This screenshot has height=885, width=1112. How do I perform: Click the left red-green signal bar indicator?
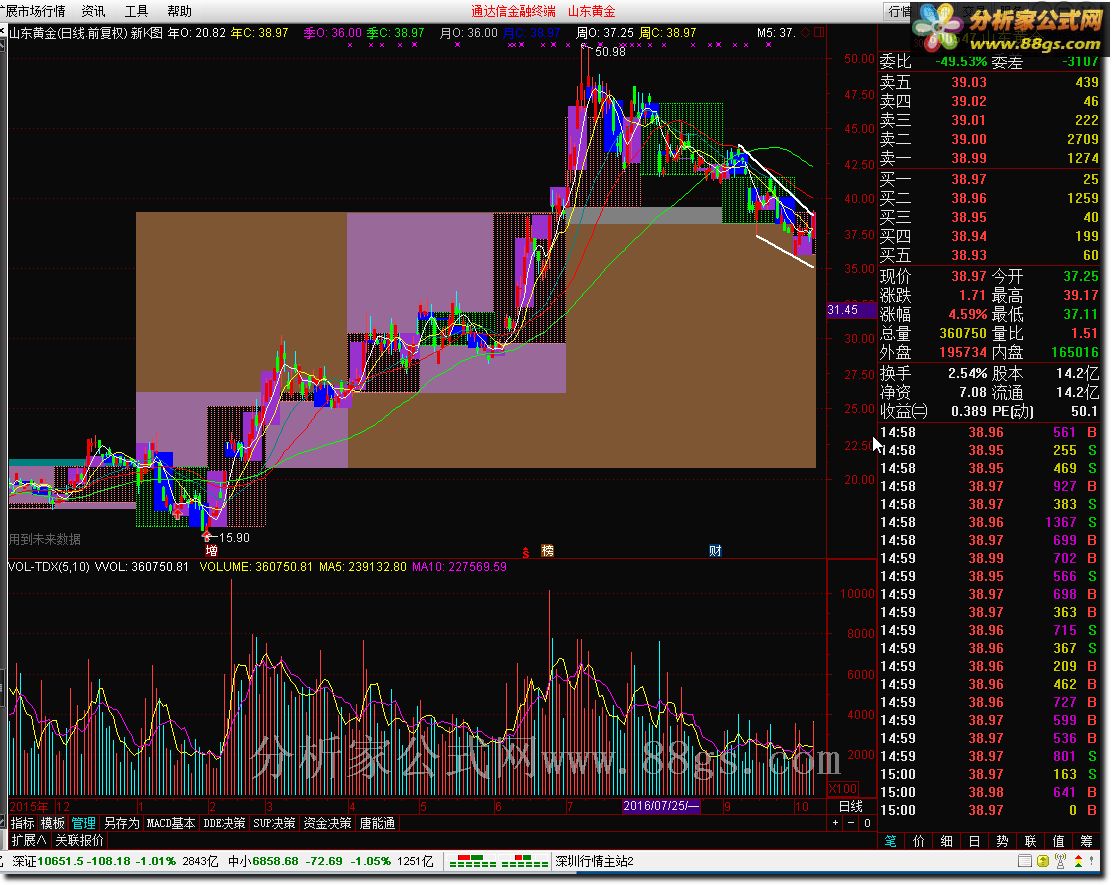(473, 862)
